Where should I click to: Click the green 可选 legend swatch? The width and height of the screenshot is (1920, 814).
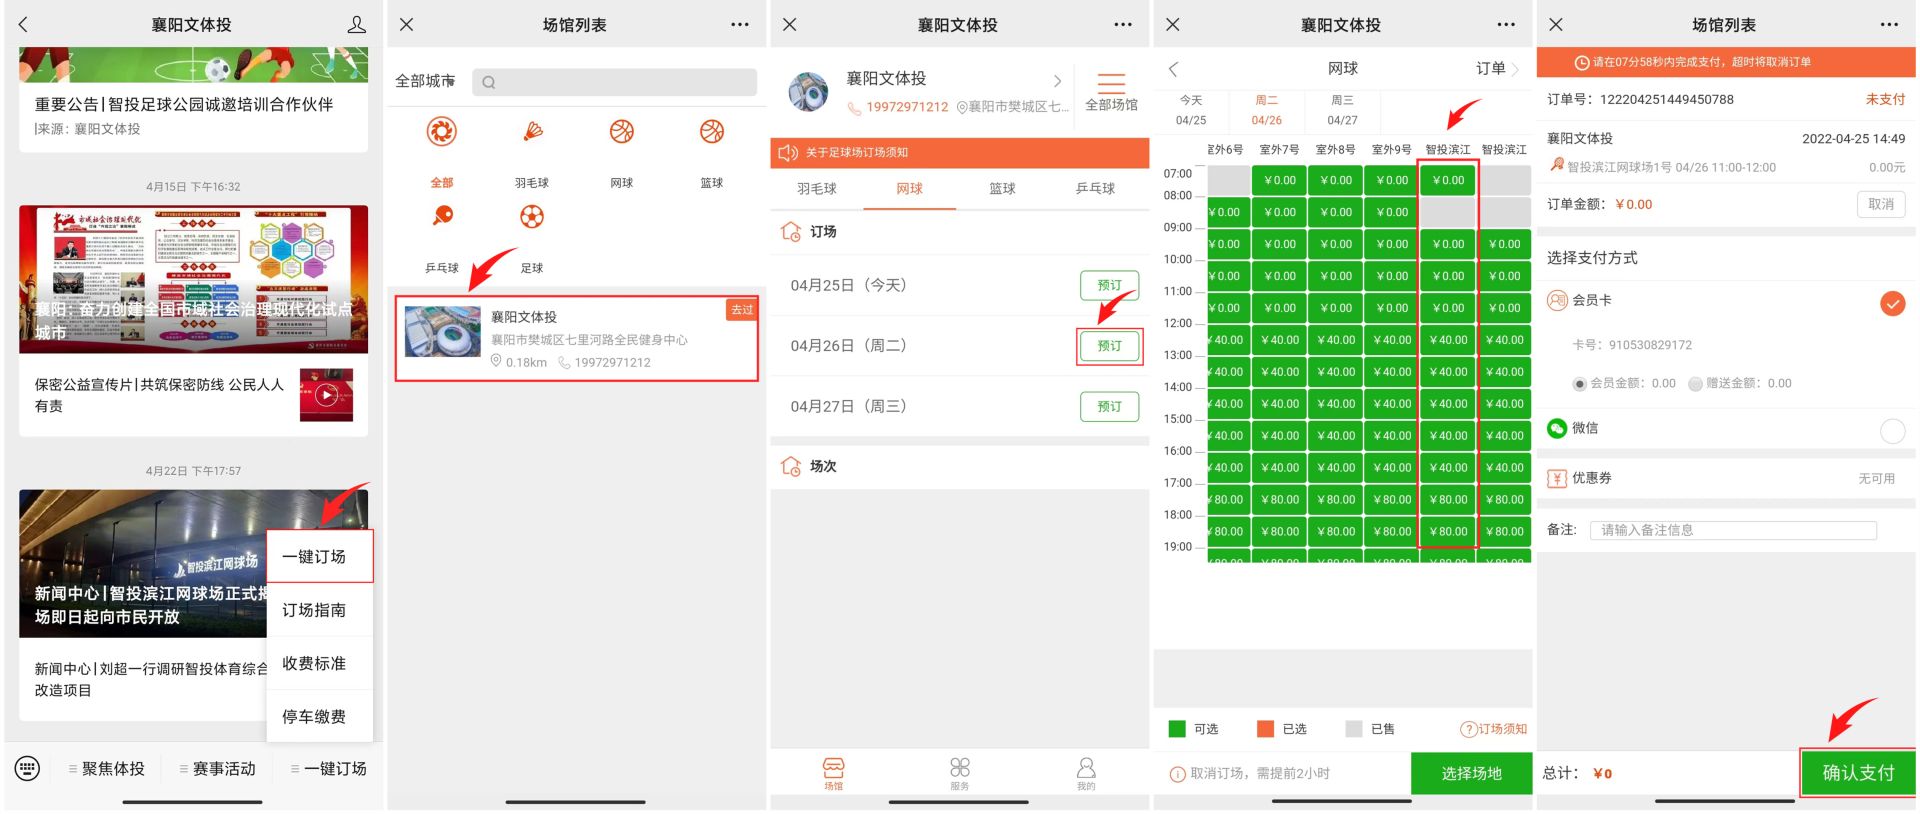tap(1177, 729)
